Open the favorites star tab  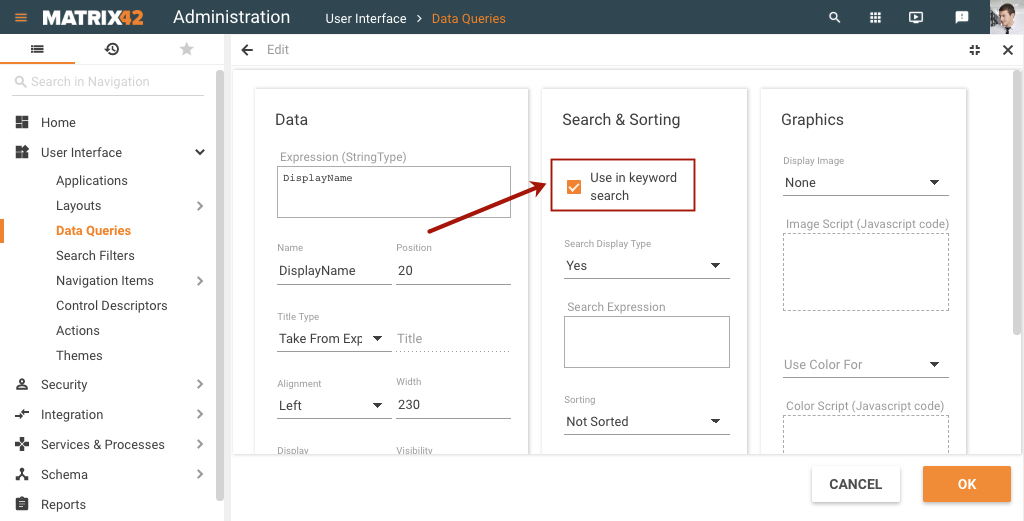(x=187, y=49)
